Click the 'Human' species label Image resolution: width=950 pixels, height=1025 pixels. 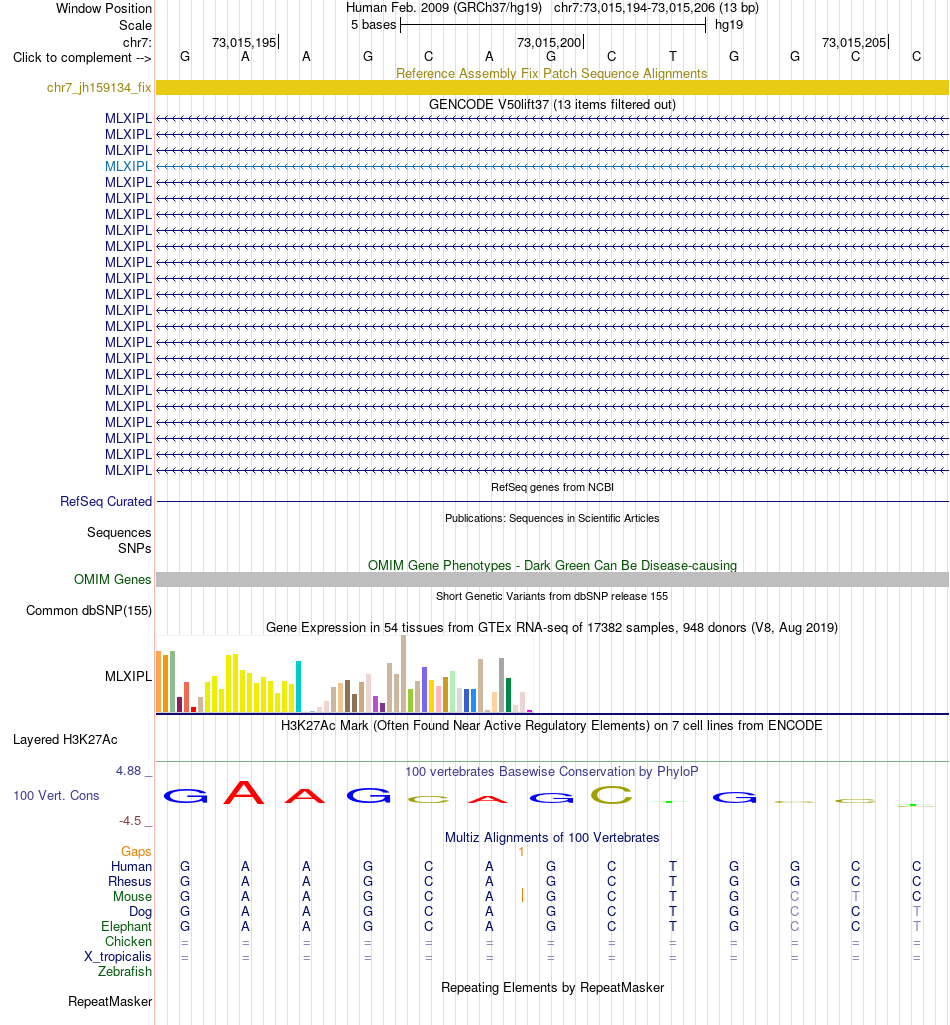click(x=131, y=866)
